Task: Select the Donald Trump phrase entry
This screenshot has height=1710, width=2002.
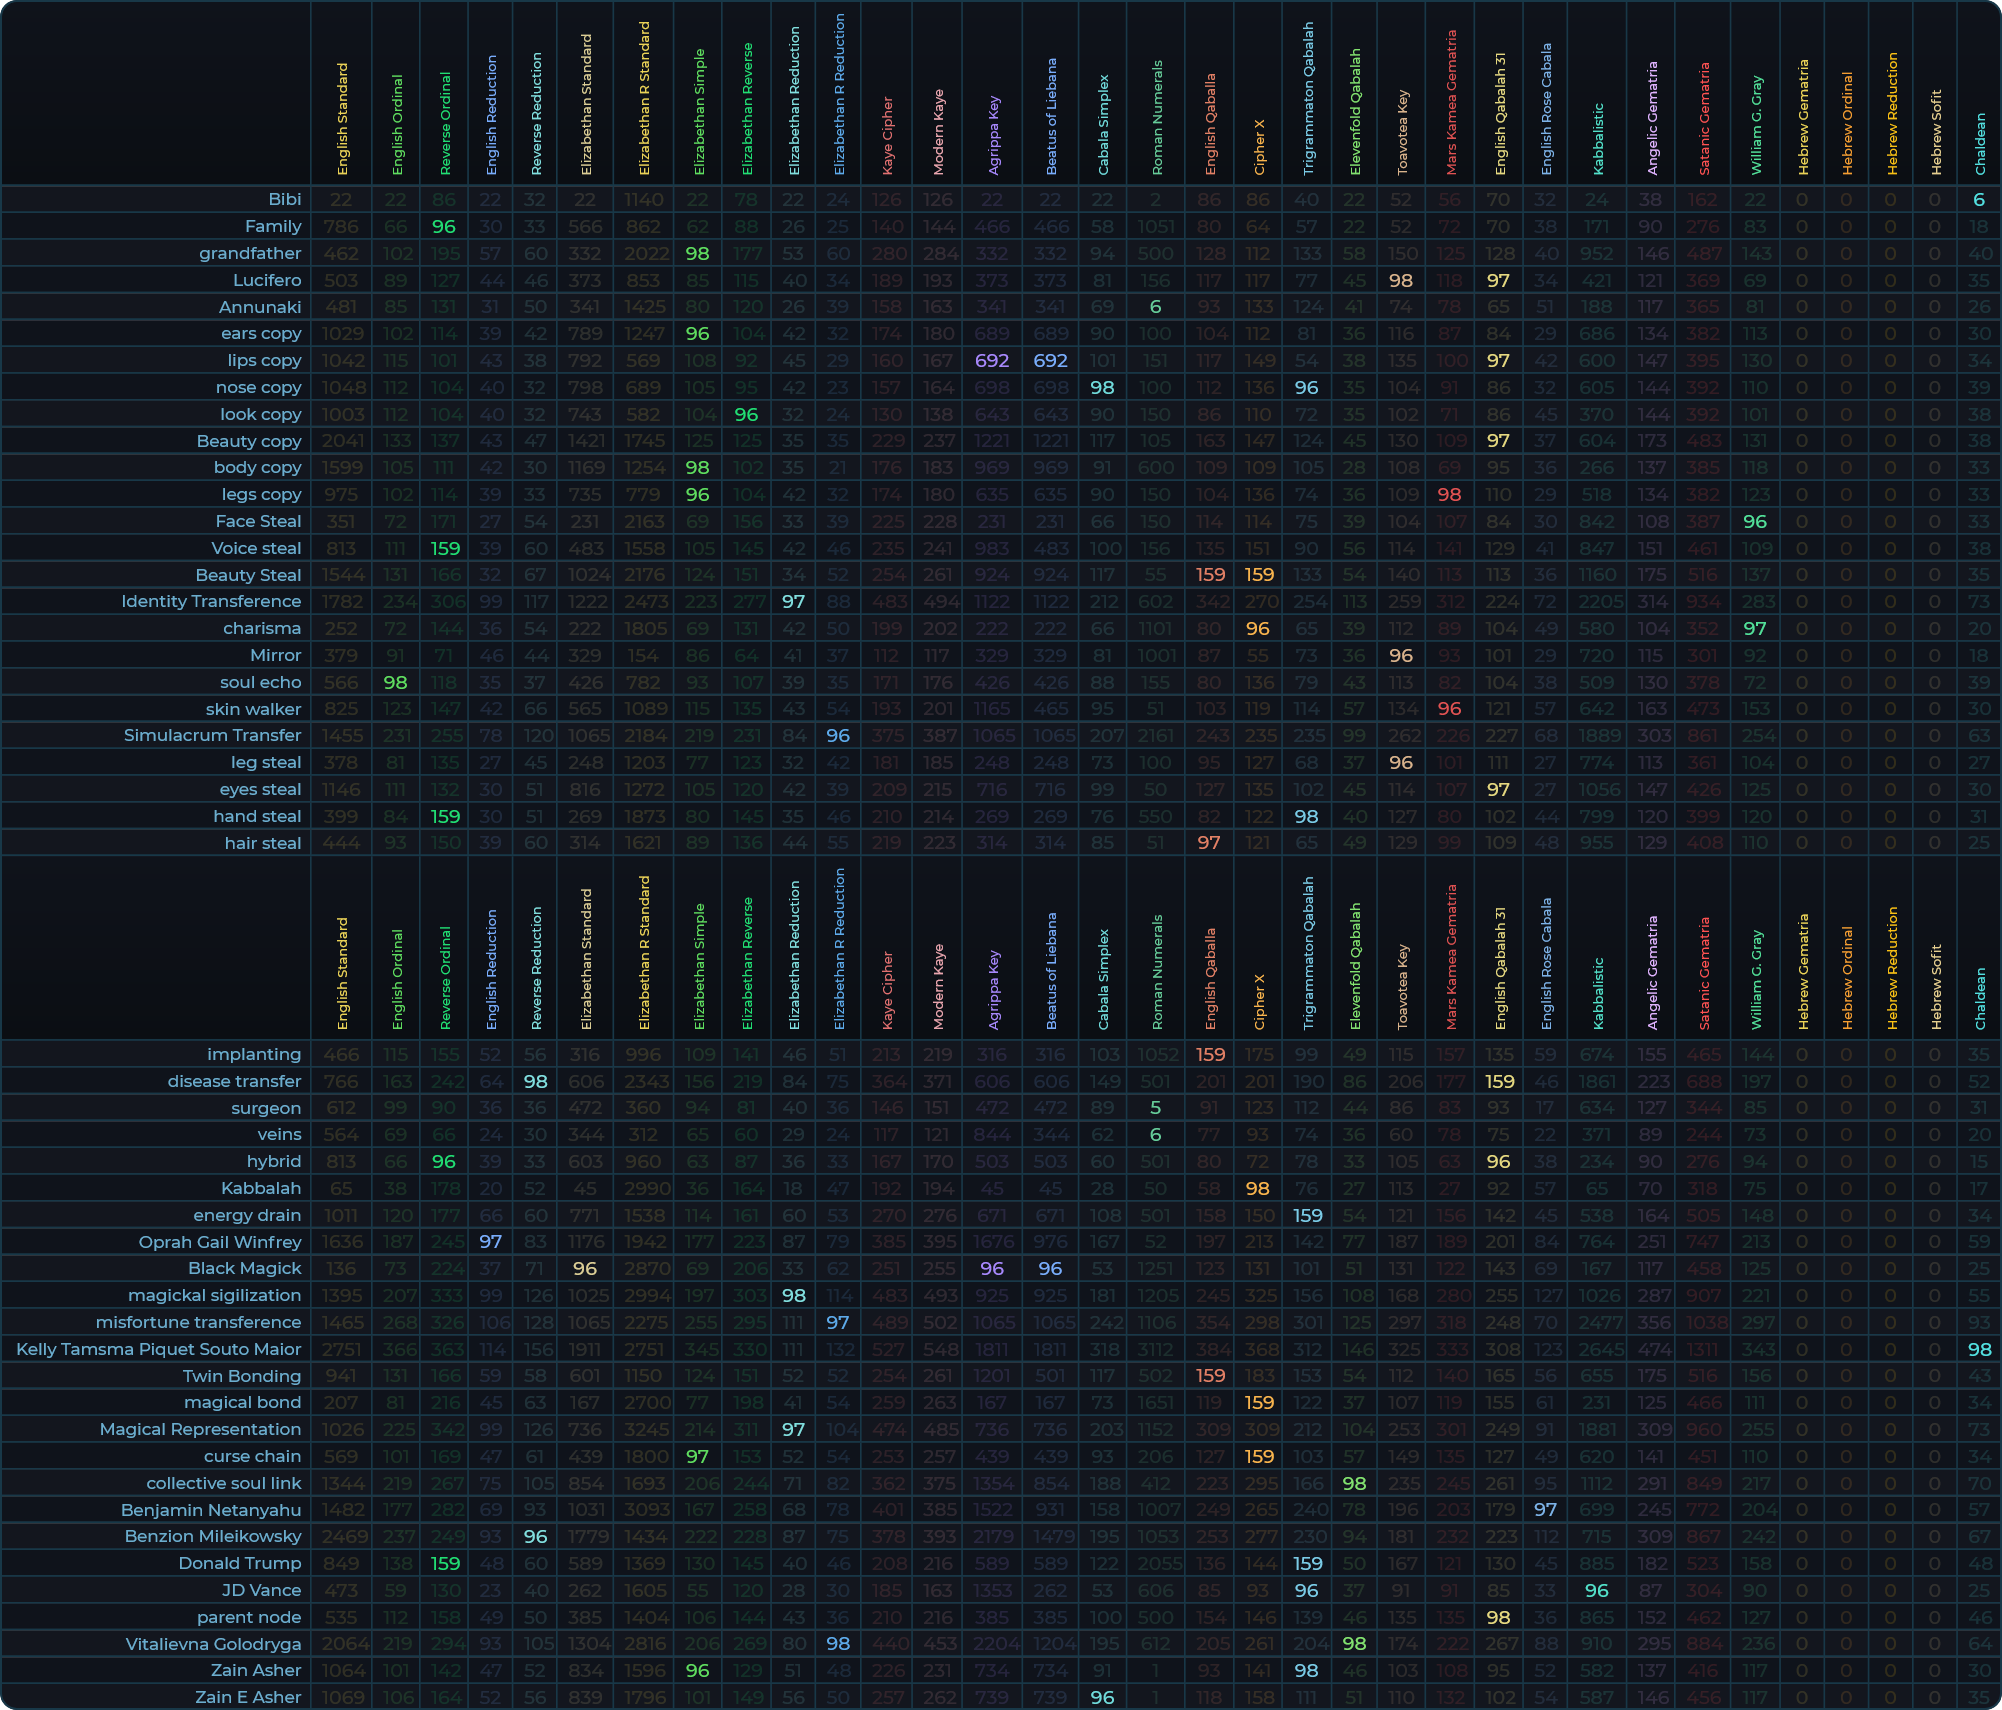Action: click(x=239, y=1563)
